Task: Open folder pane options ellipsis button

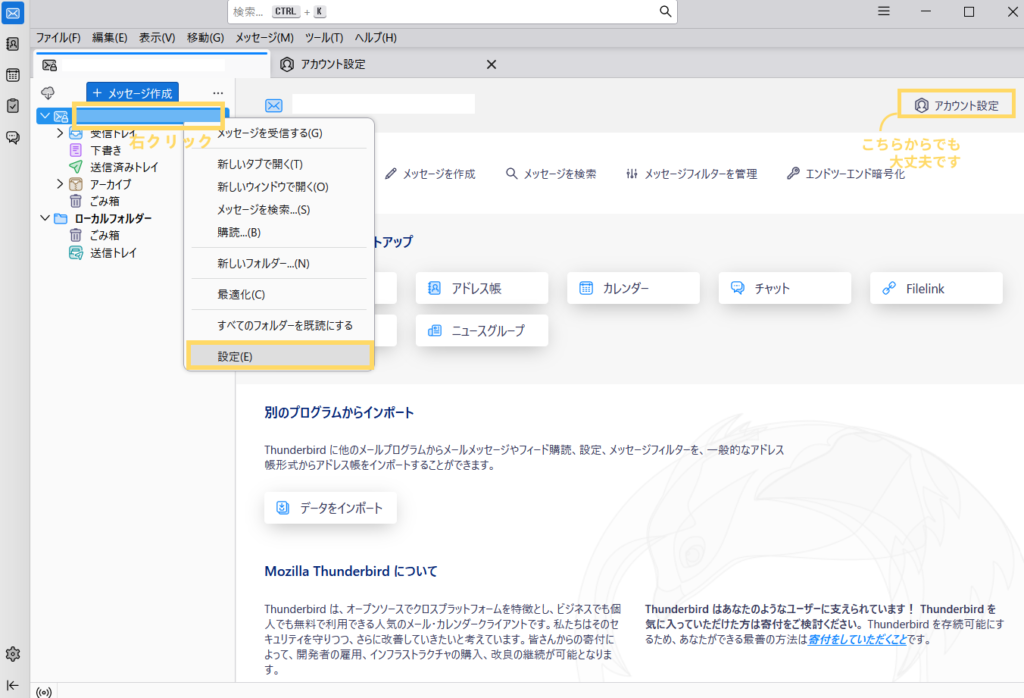Action: click(x=218, y=93)
